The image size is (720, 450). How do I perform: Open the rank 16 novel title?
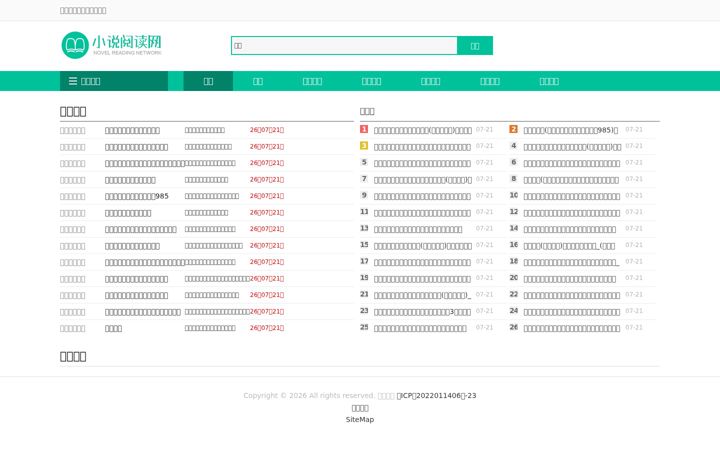pyautogui.click(x=569, y=246)
